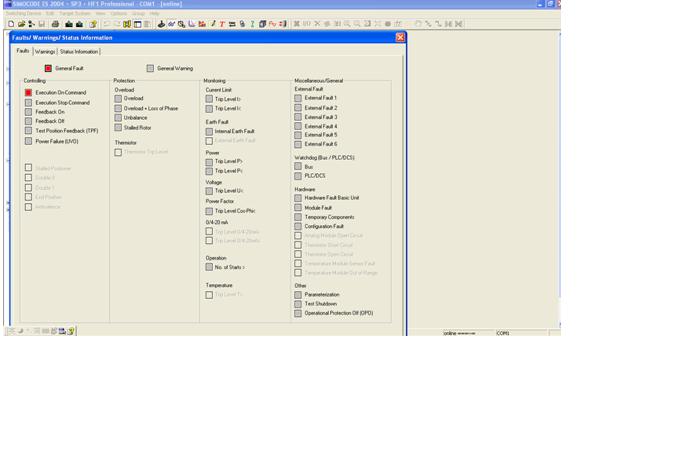Click the grayed Save diskette icon
The image size is (692, 461).
[41, 24]
